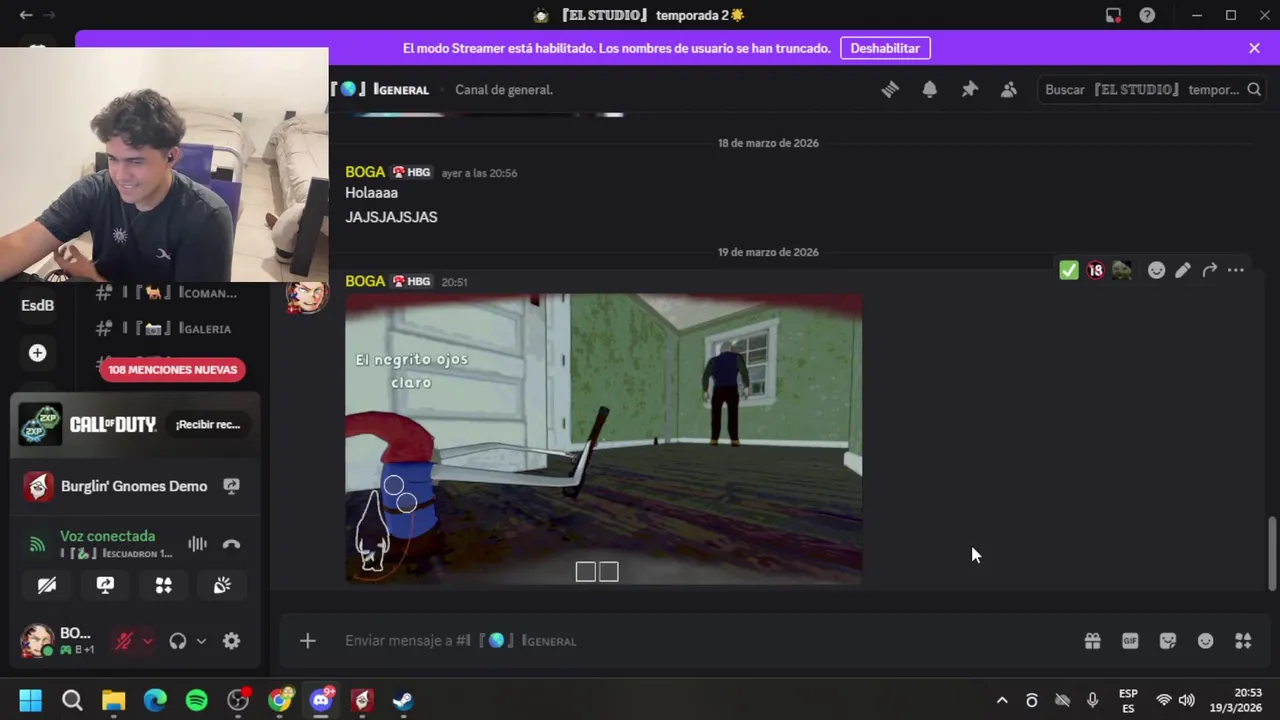The image size is (1280, 720).
Task: Turn on camera in voice panel
Action: pyautogui.click(x=47, y=586)
